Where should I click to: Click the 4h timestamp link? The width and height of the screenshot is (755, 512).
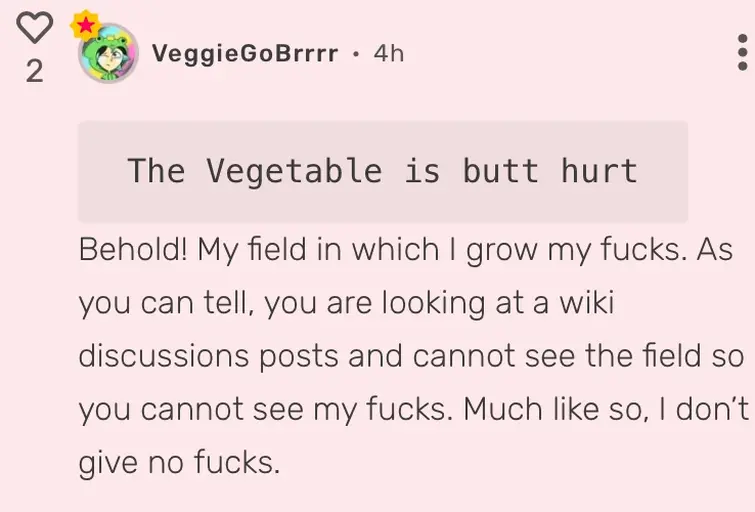click(389, 53)
